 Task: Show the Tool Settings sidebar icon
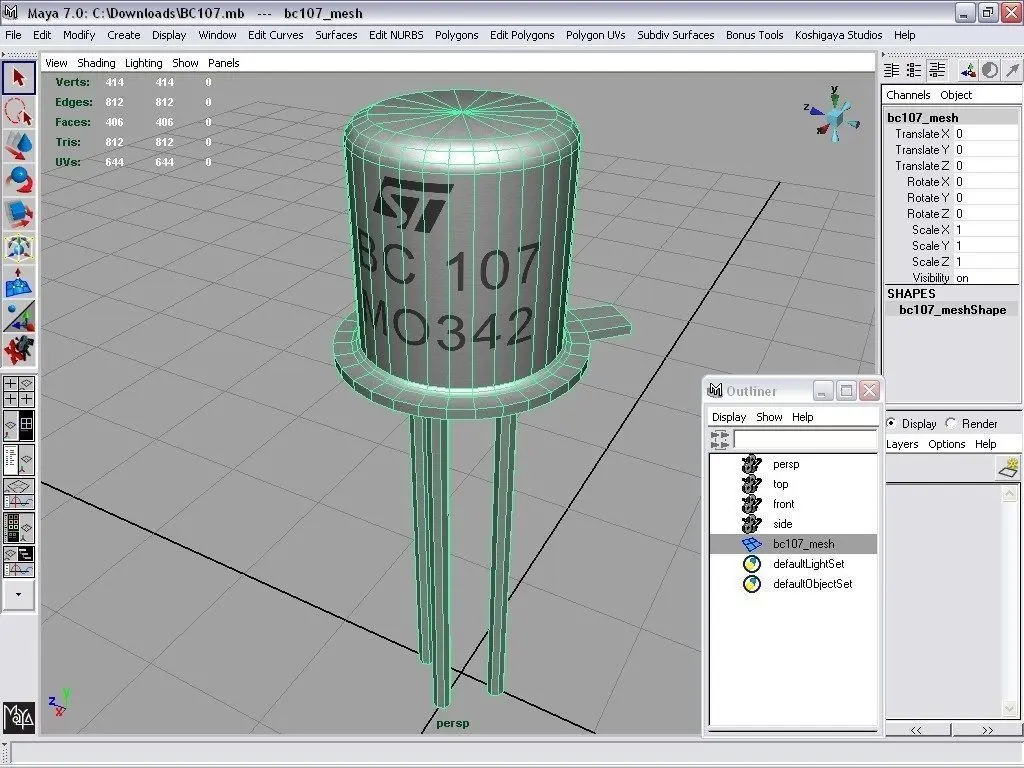click(914, 70)
